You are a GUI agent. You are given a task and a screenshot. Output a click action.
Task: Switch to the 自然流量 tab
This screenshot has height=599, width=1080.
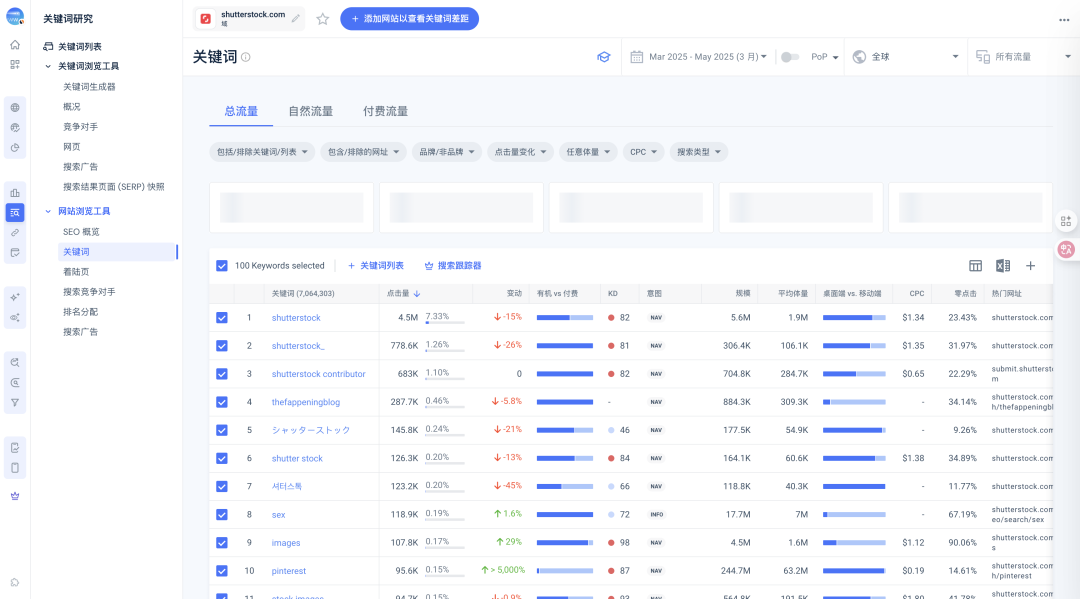point(311,112)
